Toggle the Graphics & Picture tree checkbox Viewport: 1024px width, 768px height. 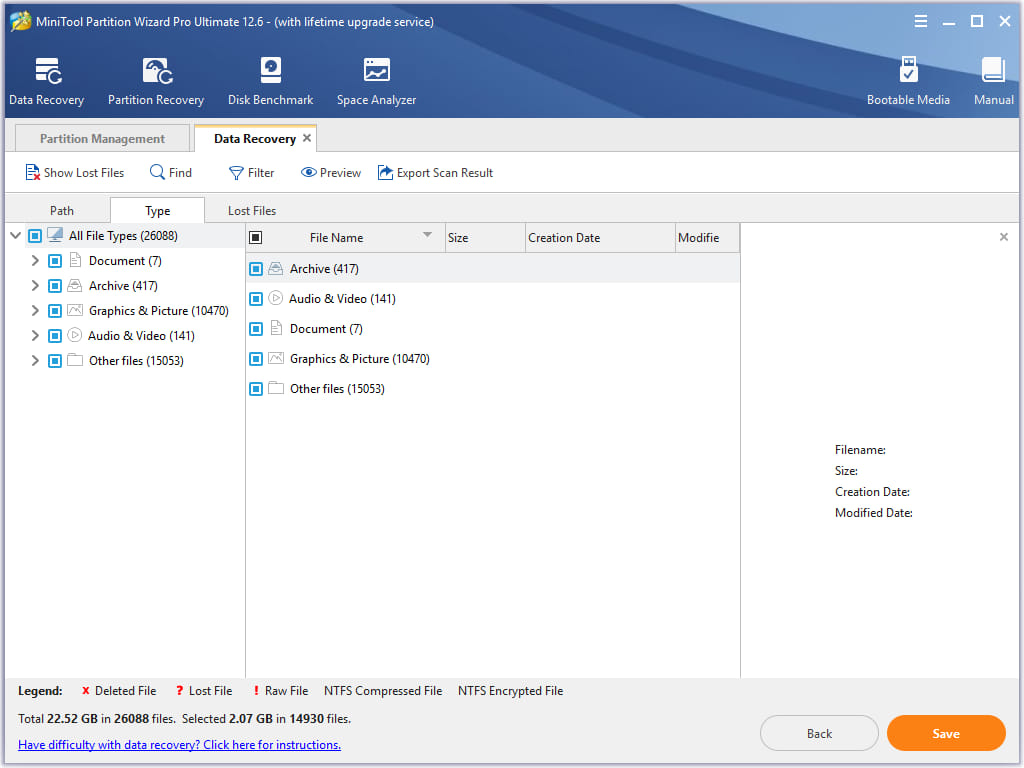[x=55, y=311]
